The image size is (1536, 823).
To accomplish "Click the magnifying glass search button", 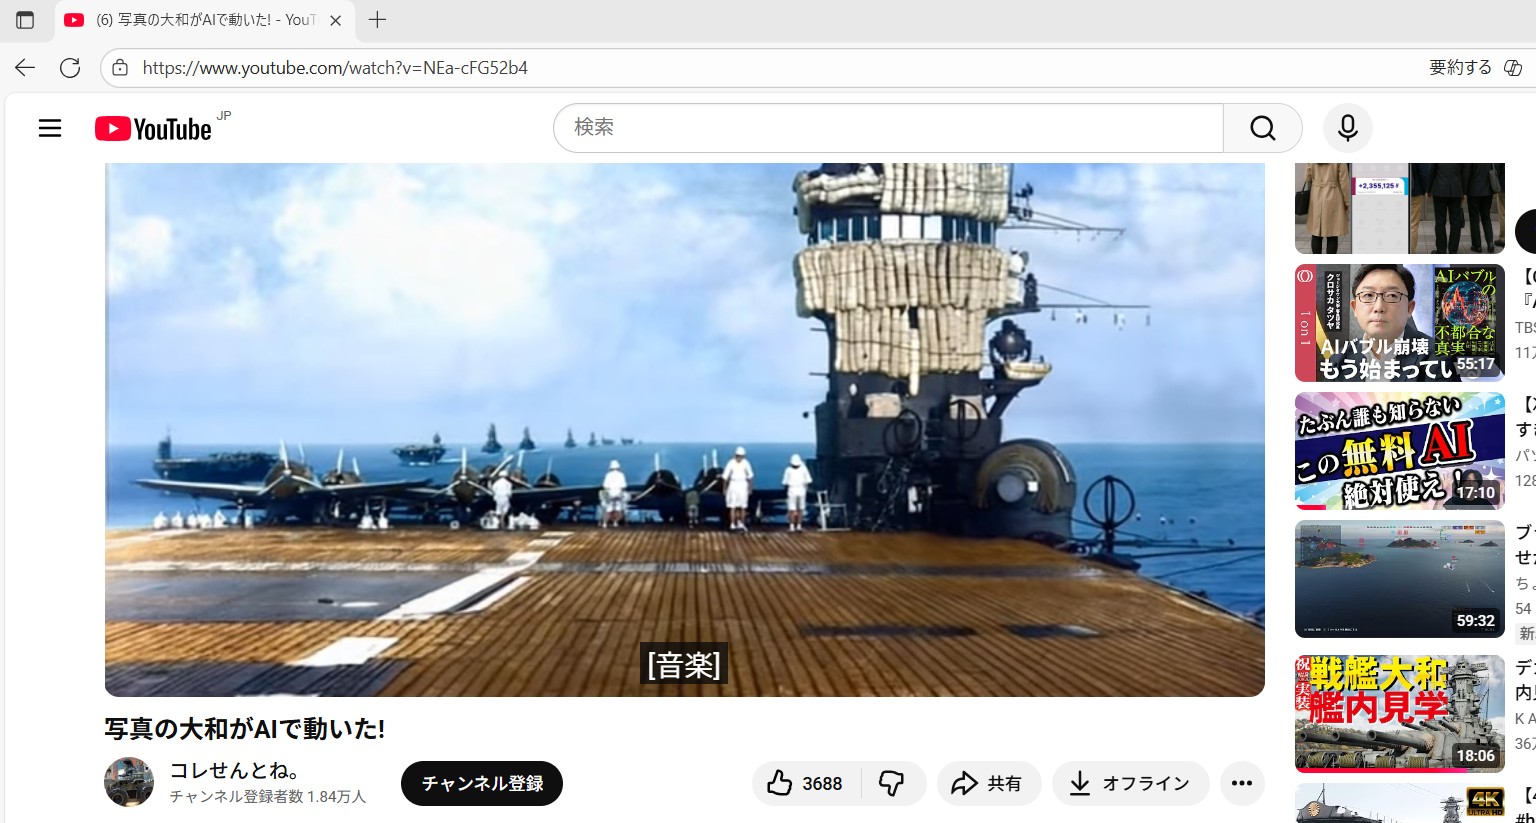I will pyautogui.click(x=1262, y=128).
